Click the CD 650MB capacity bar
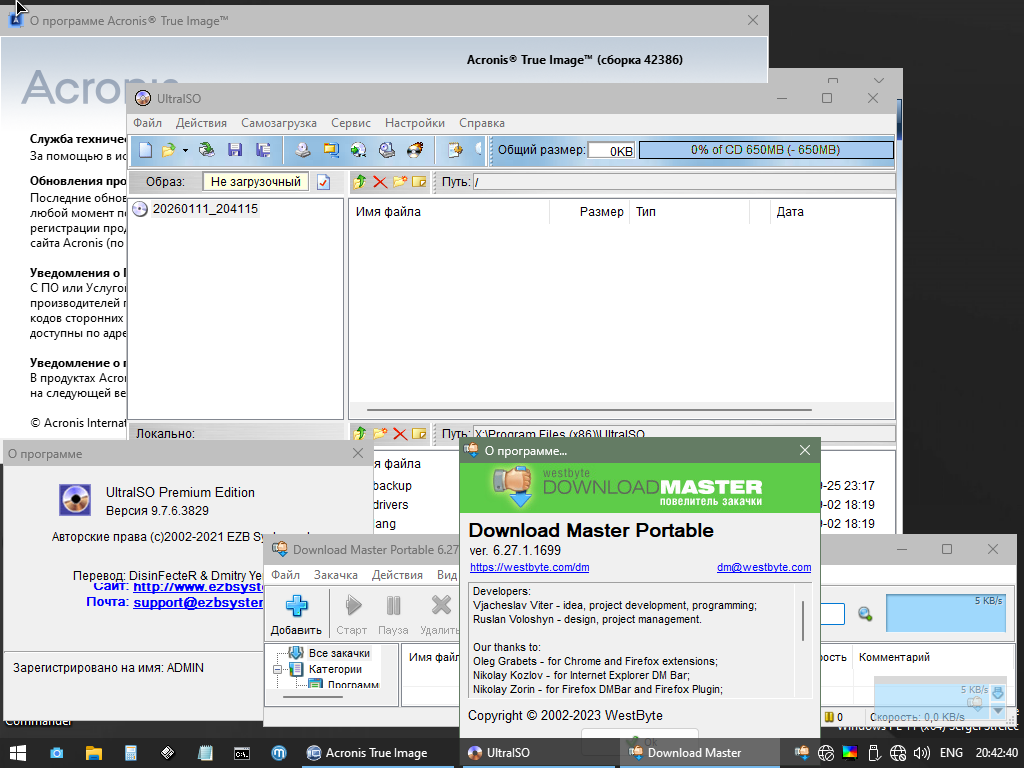Image resolution: width=1024 pixels, height=768 pixels. [765, 150]
